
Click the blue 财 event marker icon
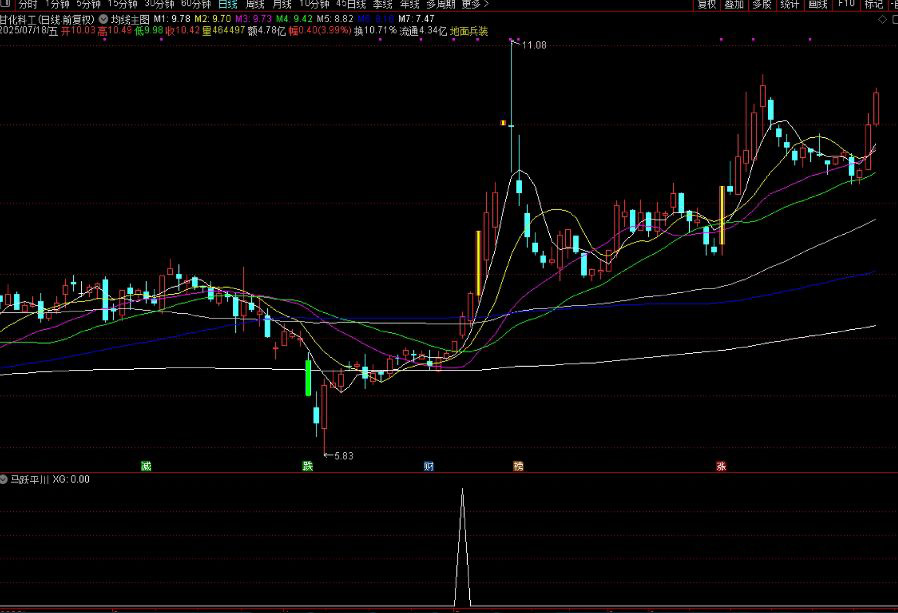[x=429, y=466]
